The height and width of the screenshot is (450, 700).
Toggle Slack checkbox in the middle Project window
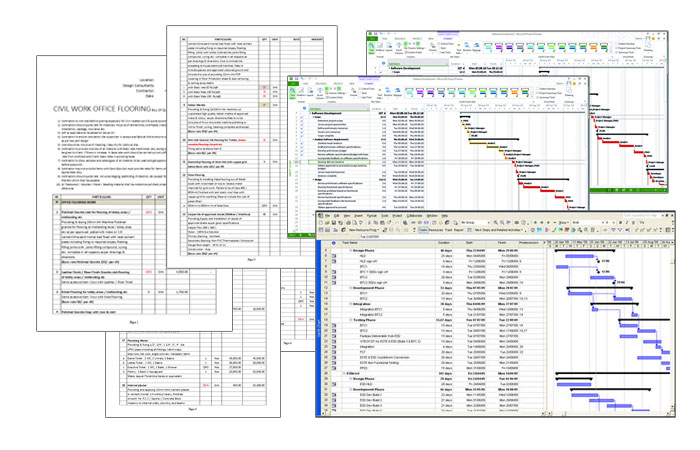pos(360,93)
